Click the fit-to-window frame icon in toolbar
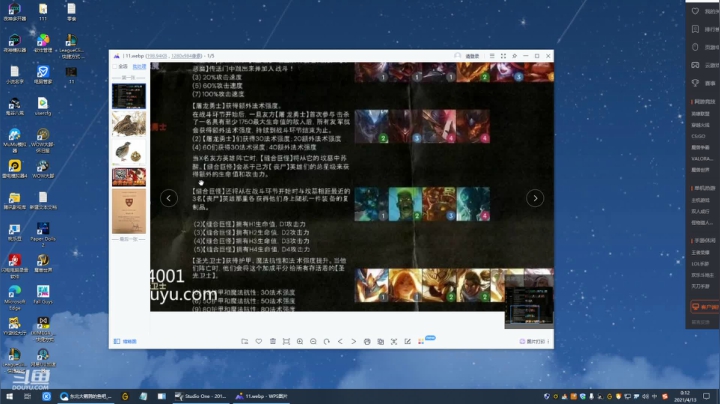 (x=286, y=341)
